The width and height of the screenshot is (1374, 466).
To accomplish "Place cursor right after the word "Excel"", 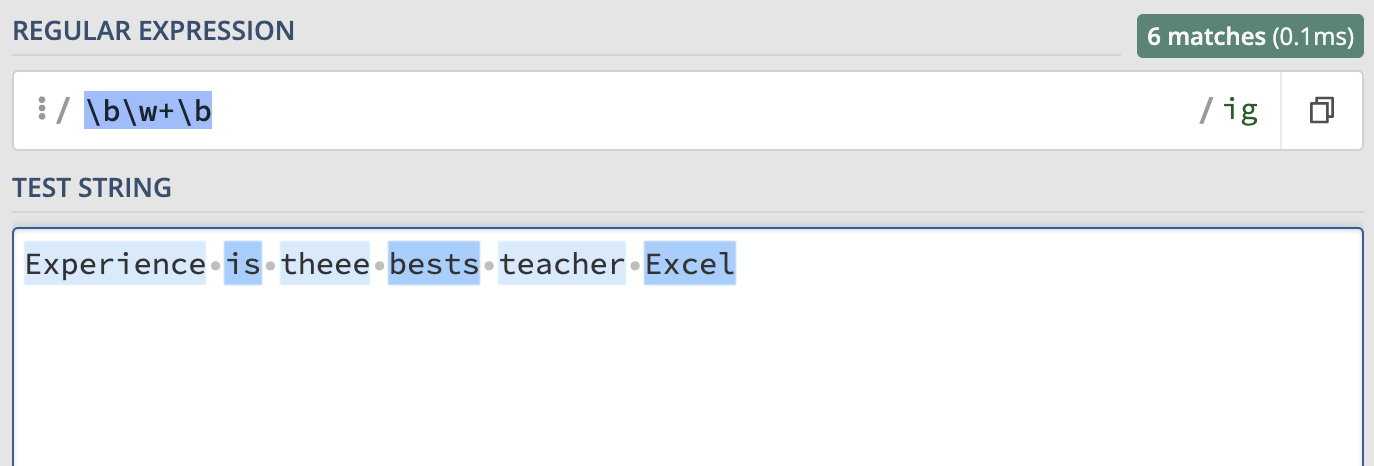I will click(738, 264).
